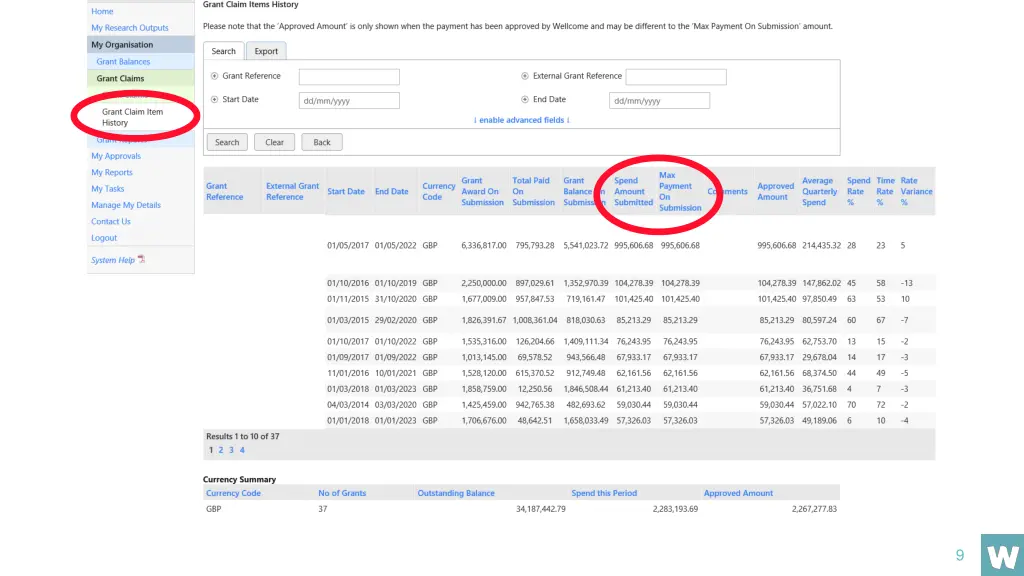The height and width of the screenshot is (576, 1024).
Task: Sort by Grant Award On Submission column
Action: [x=483, y=191]
